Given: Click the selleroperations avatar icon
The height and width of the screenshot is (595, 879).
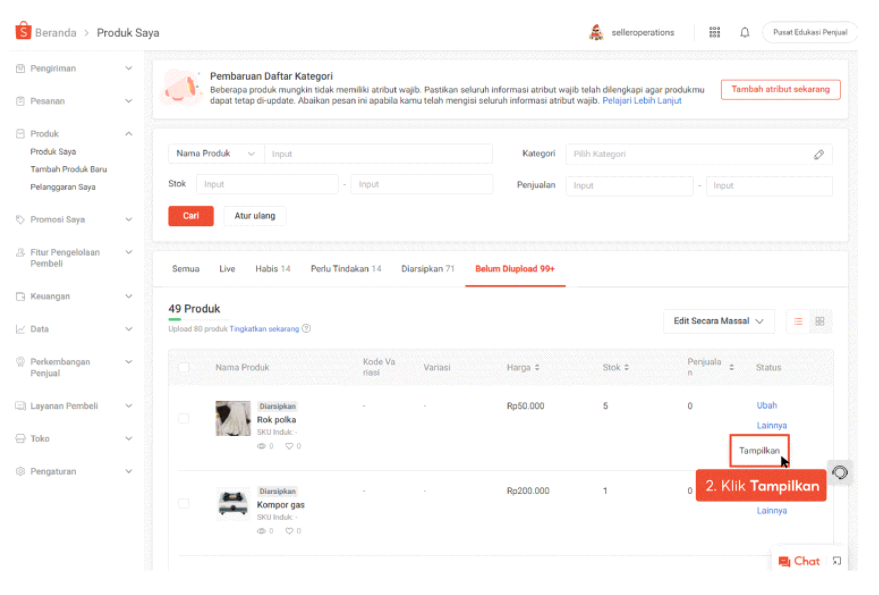Looking at the screenshot, I should tap(596, 33).
